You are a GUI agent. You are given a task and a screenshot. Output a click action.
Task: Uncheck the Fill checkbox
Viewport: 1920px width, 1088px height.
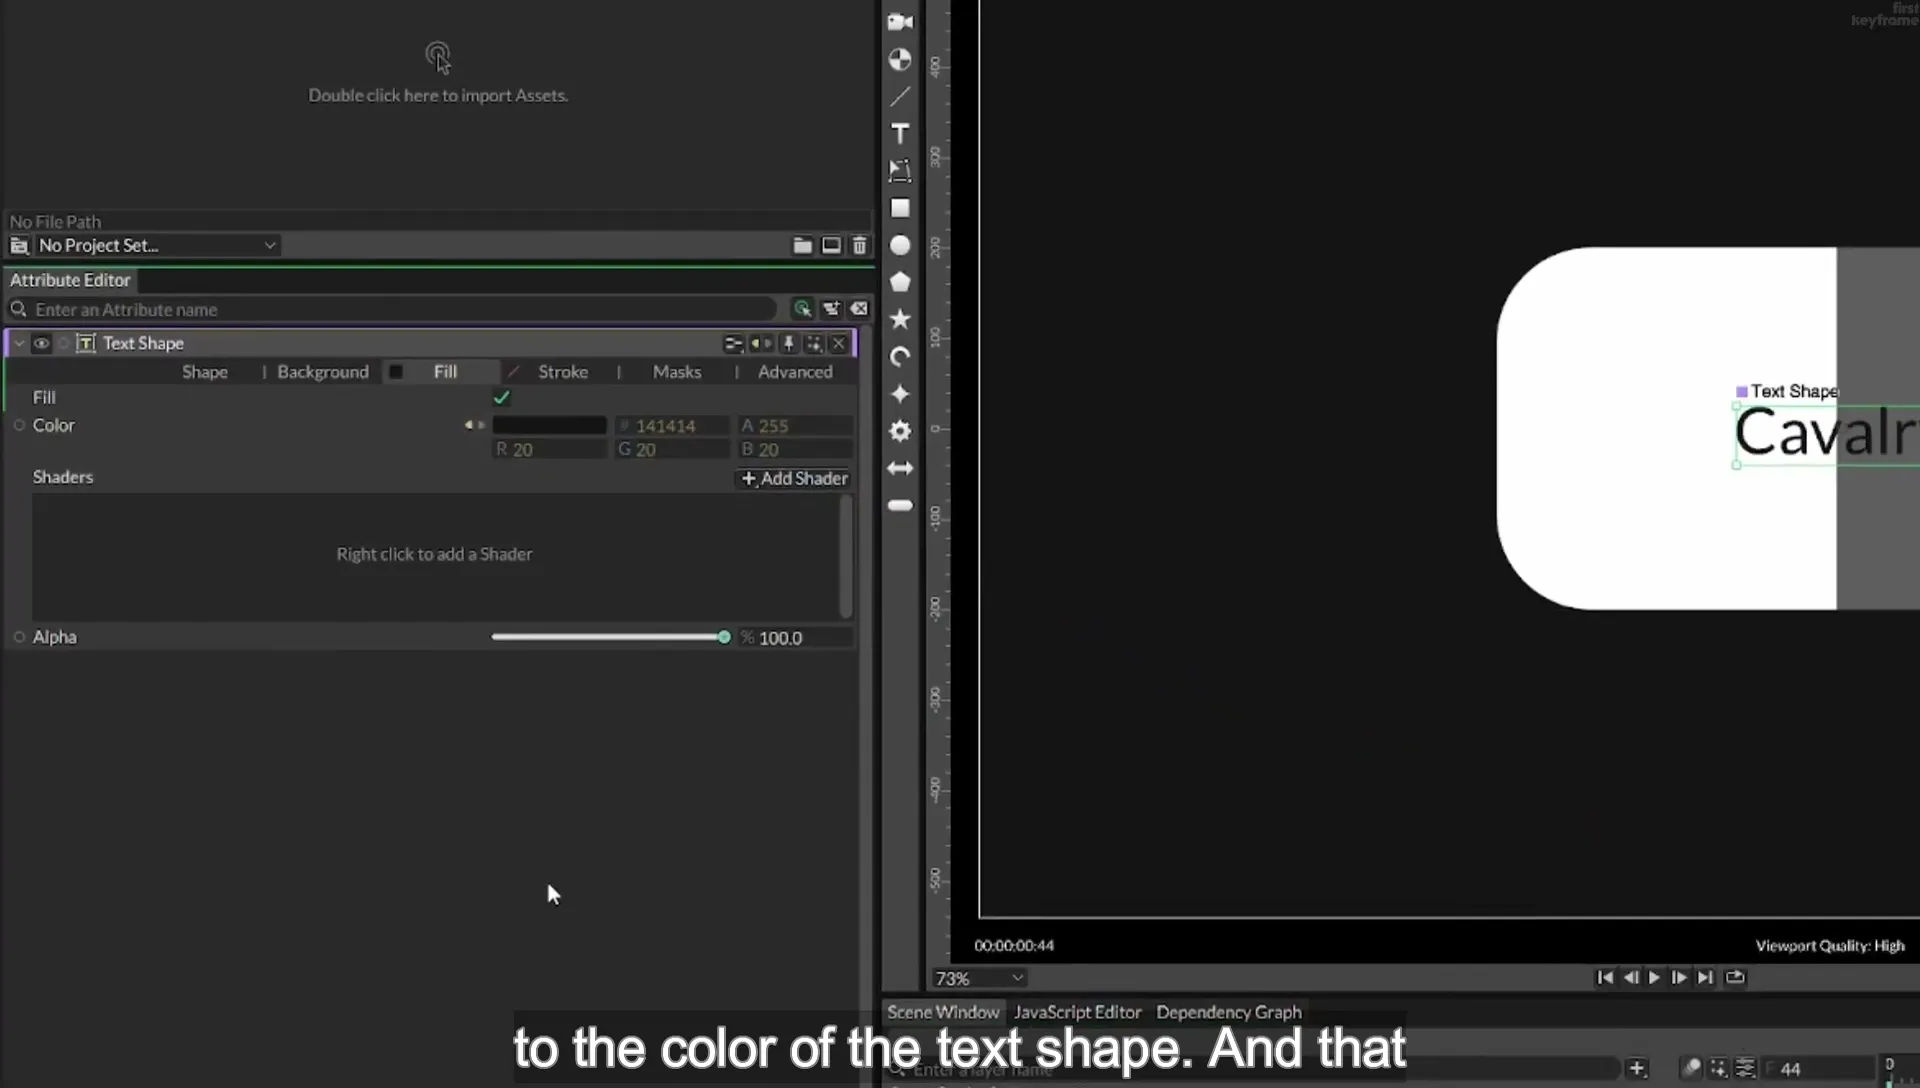click(501, 398)
